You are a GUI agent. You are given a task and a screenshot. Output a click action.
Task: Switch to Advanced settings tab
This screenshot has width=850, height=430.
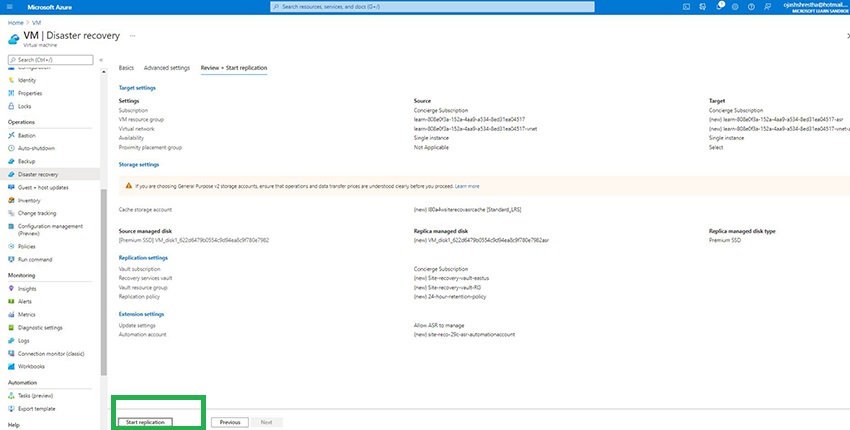pyautogui.click(x=167, y=68)
